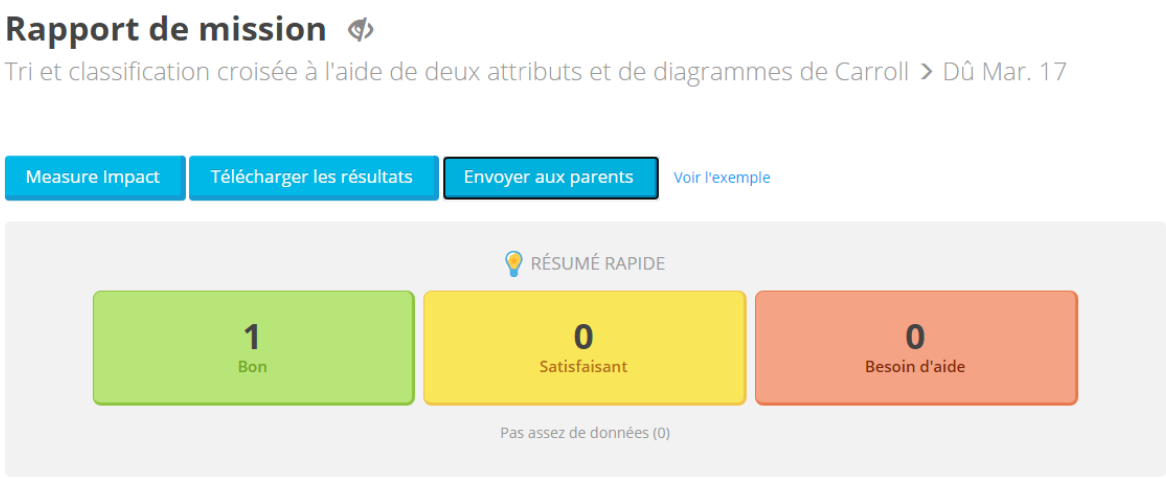The width and height of the screenshot is (1166, 478).
Task: Select the Envoyer aux parents button
Action: [x=550, y=178]
